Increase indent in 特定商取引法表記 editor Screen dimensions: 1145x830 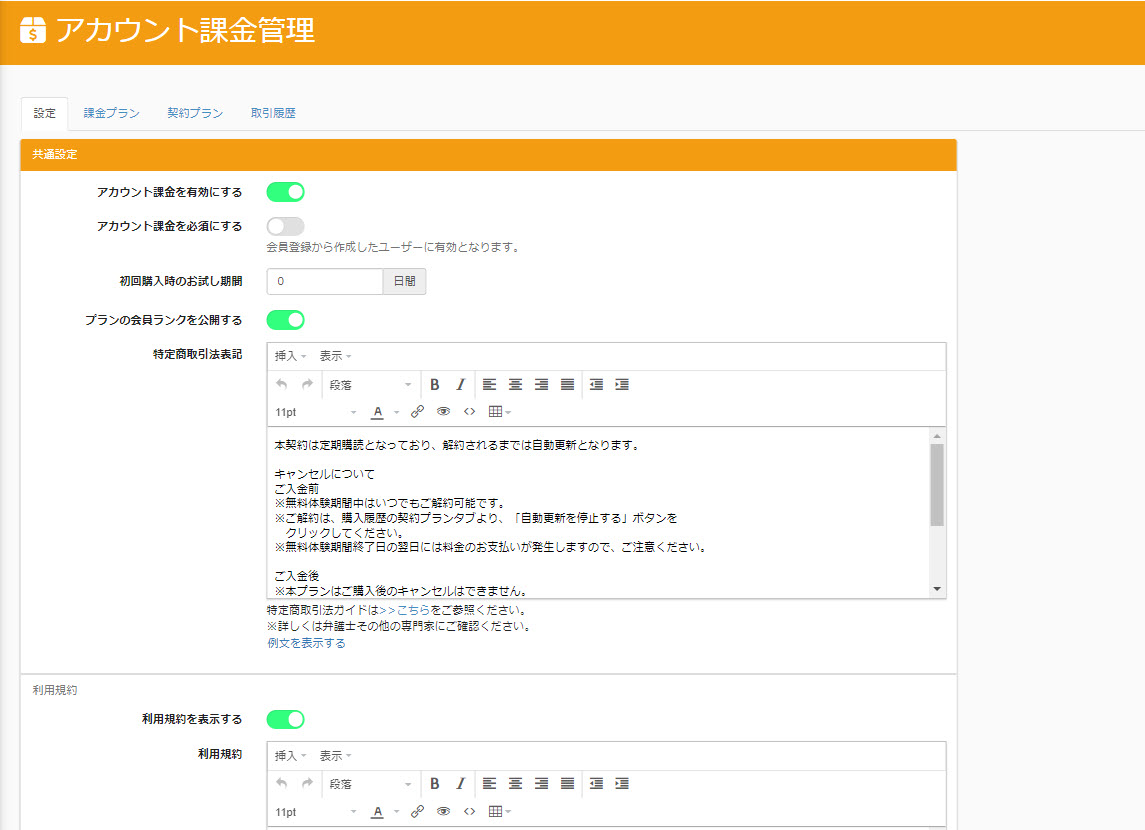pyautogui.click(x=622, y=385)
